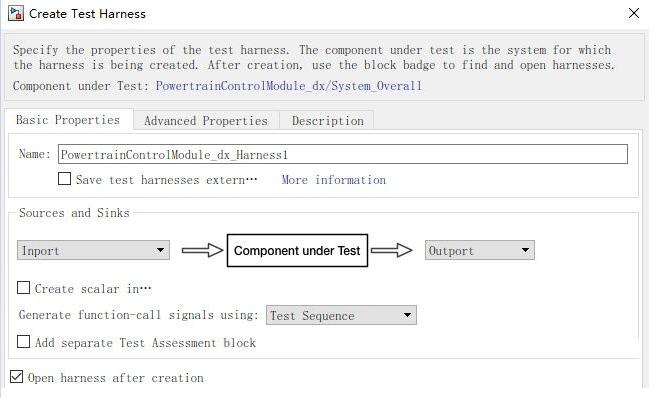
Task: Enable Save test harnesses externally checkbox
Action: click(65, 179)
